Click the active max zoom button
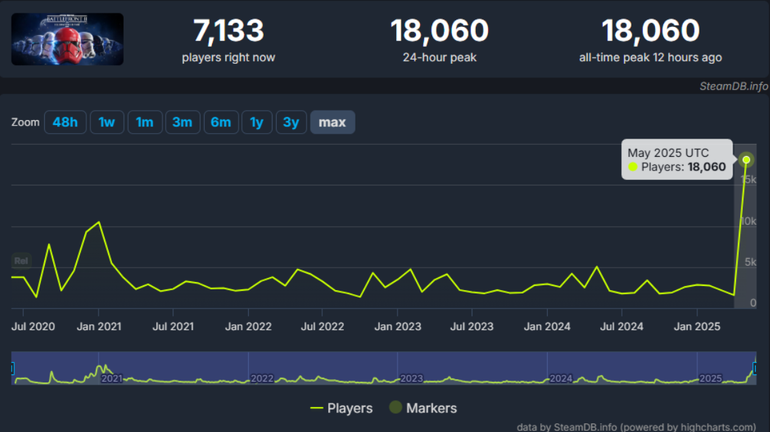The height and width of the screenshot is (432, 770). 332,122
